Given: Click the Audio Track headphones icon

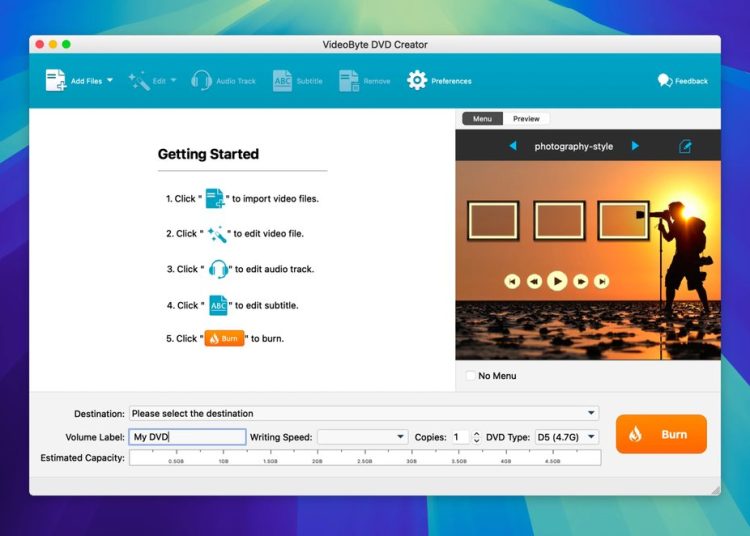Looking at the screenshot, I should tap(201, 81).
